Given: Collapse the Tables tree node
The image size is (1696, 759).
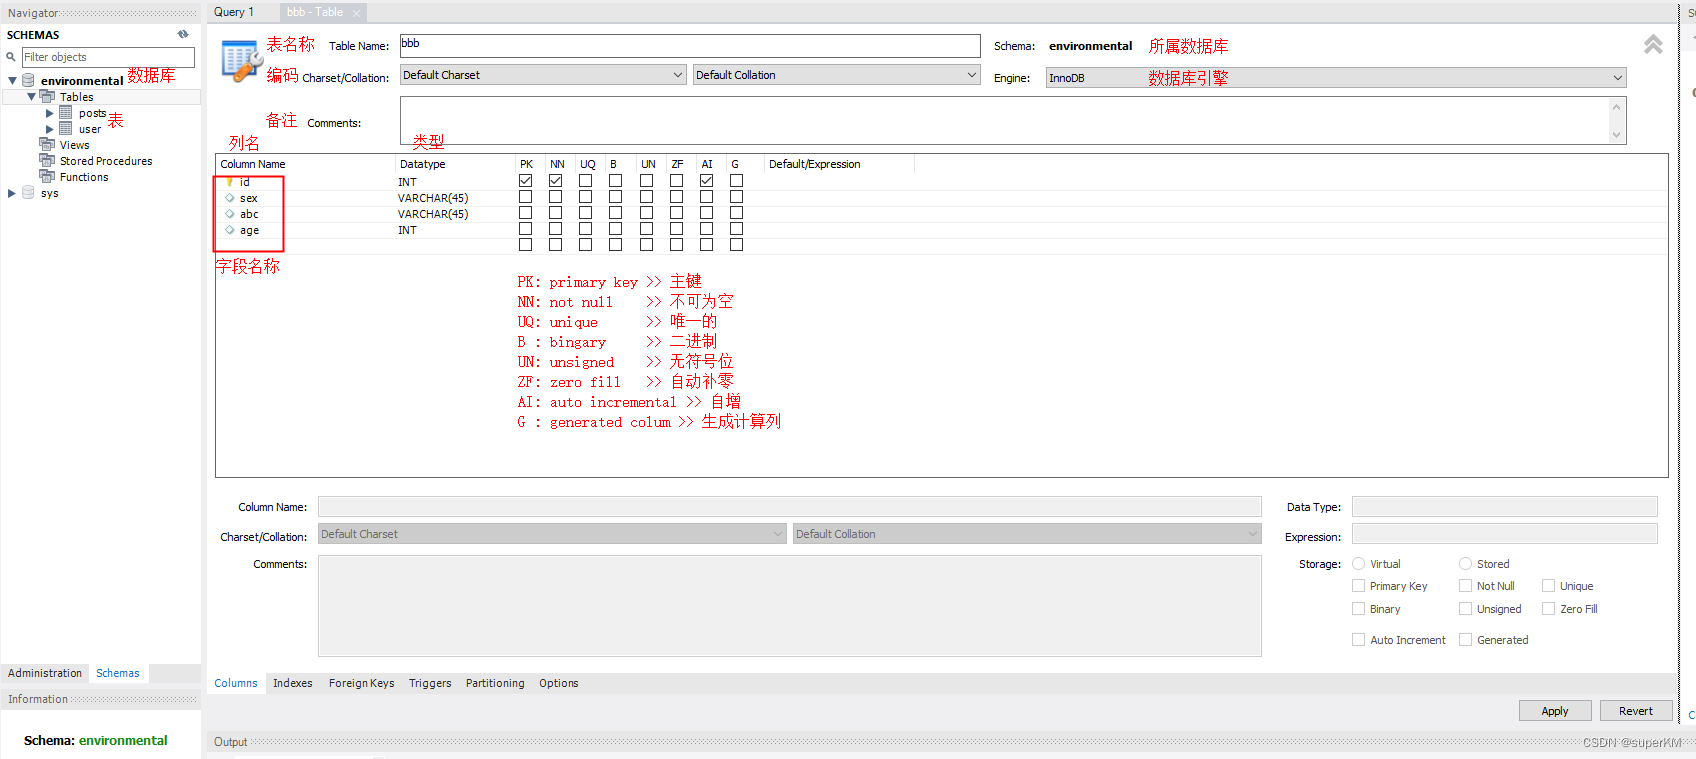Looking at the screenshot, I should click(x=31, y=96).
